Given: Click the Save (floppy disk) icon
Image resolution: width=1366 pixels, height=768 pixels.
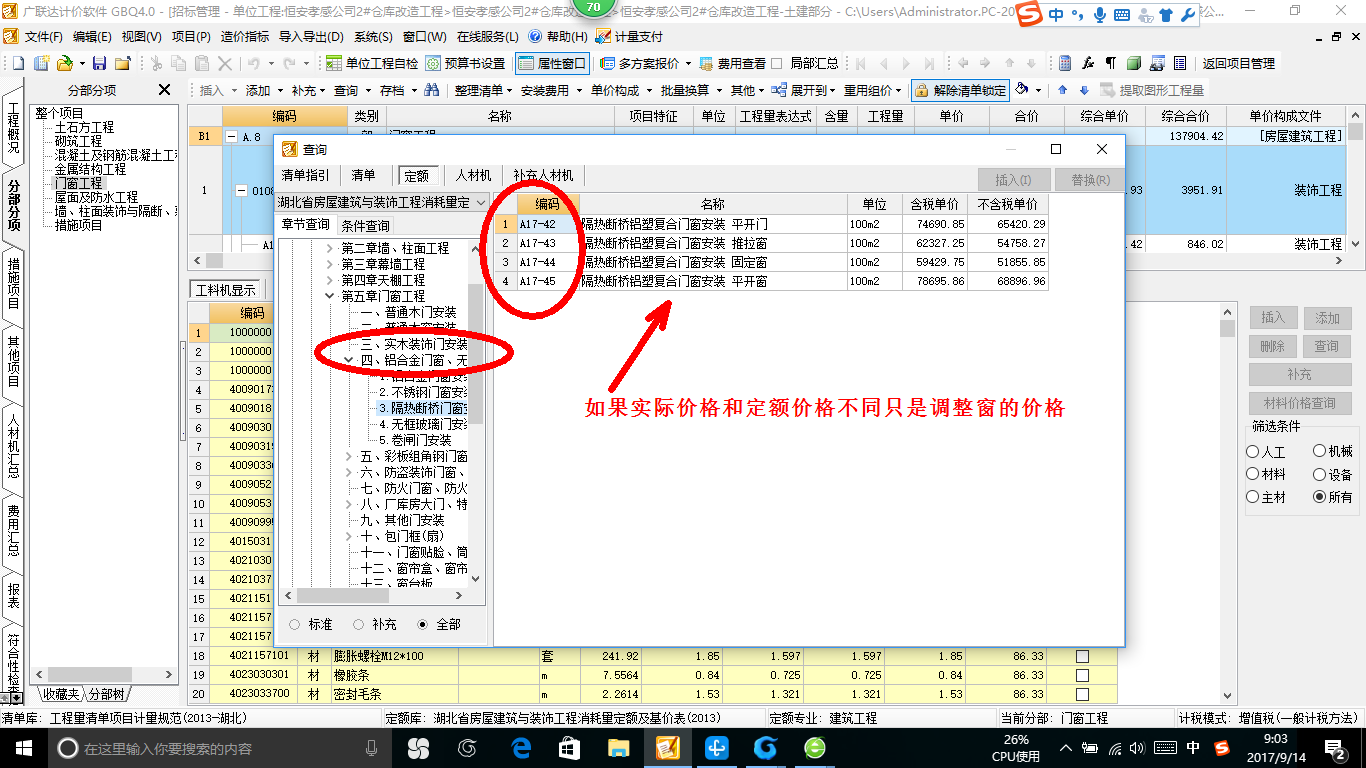Looking at the screenshot, I should (99, 63).
